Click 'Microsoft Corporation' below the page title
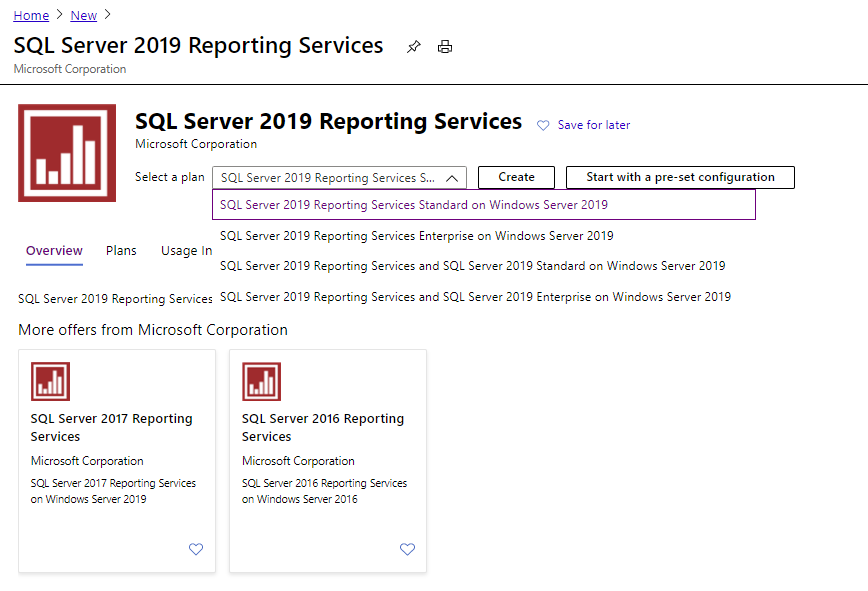 click(70, 69)
